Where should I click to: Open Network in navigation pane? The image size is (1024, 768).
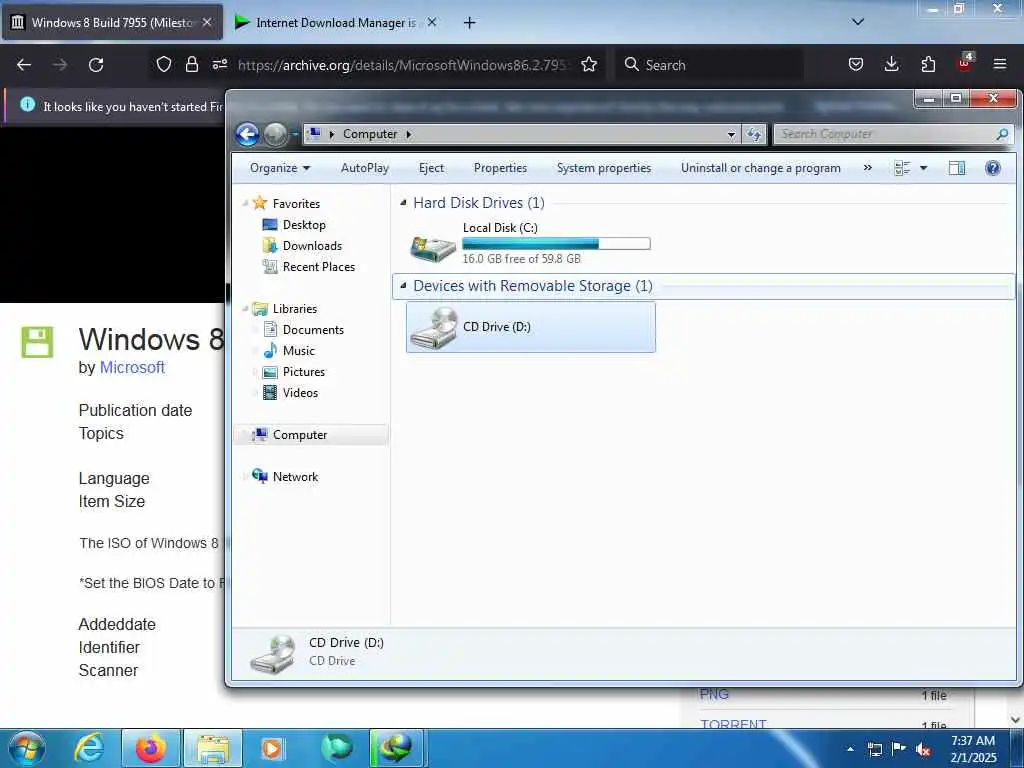[x=295, y=477]
